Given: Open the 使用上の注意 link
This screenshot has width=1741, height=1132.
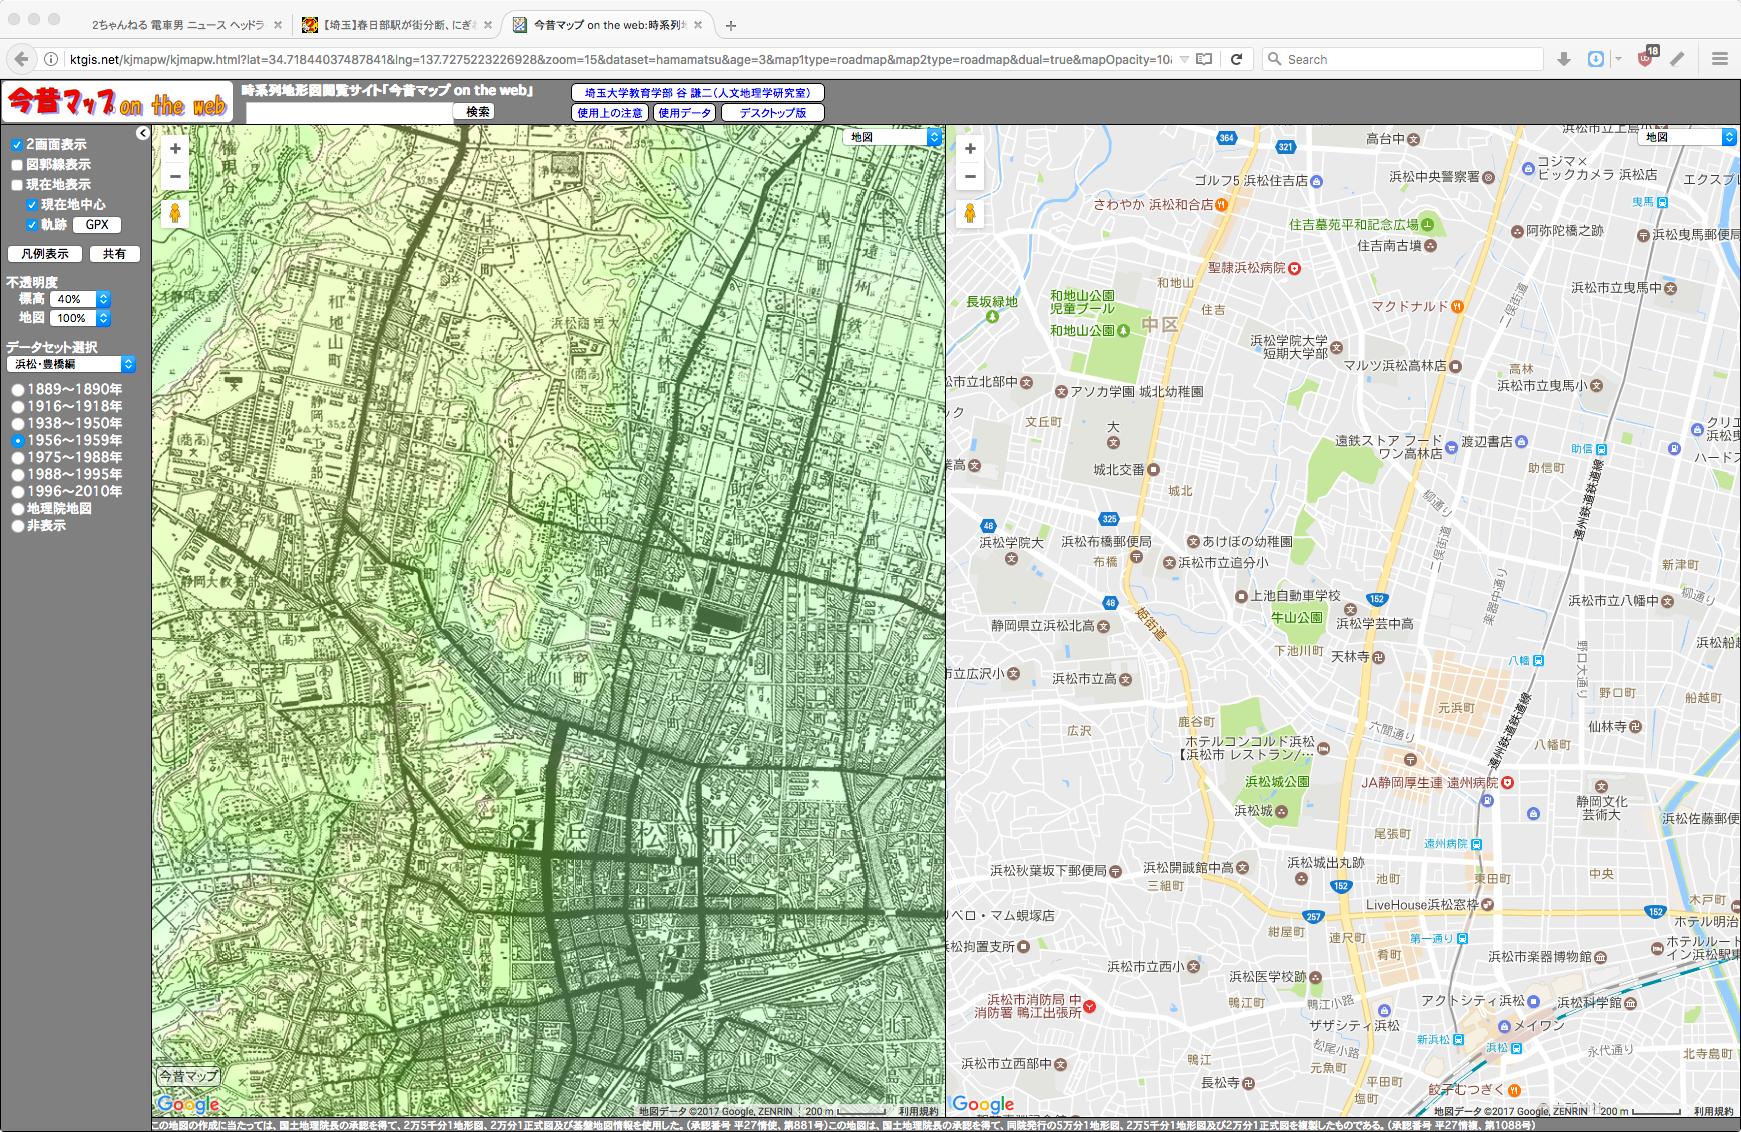Looking at the screenshot, I should coord(610,113).
